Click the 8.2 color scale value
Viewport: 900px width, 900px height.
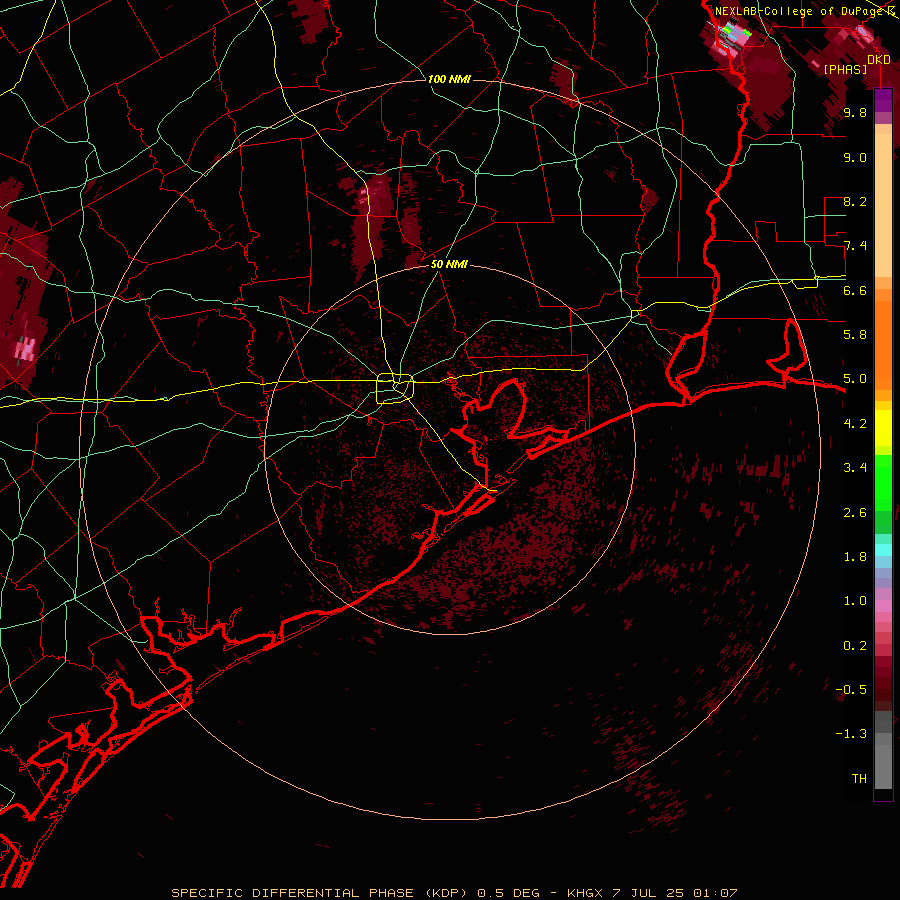point(855,201)
